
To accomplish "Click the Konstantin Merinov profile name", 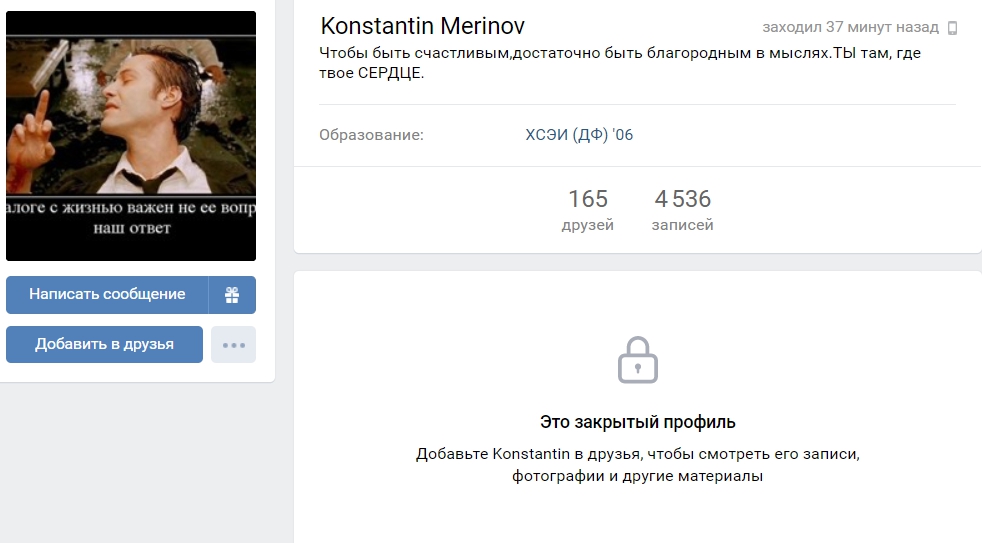I will click(423, 26).
